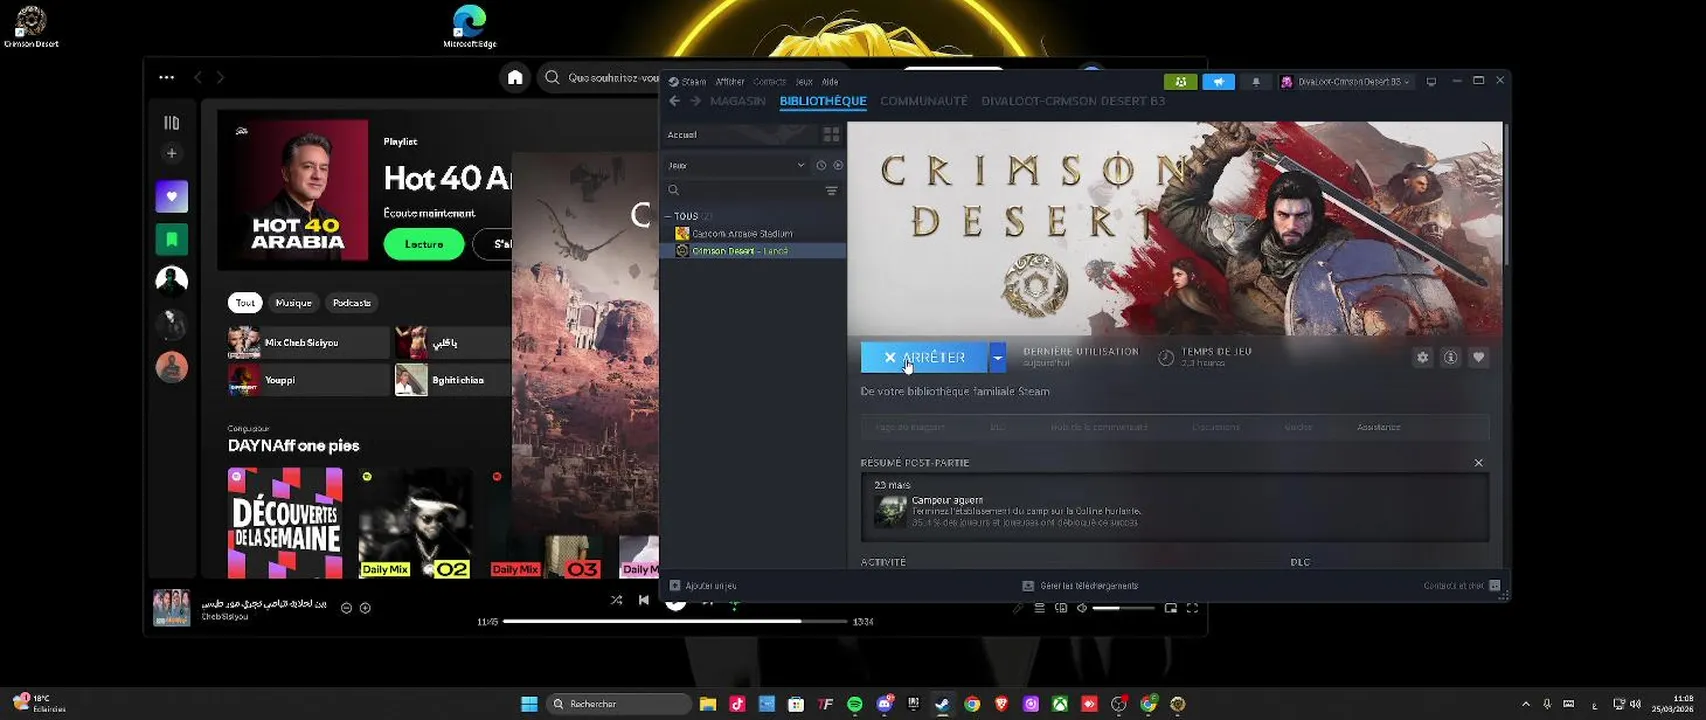Open Liked Songs purple heart tile

[171, 196]
